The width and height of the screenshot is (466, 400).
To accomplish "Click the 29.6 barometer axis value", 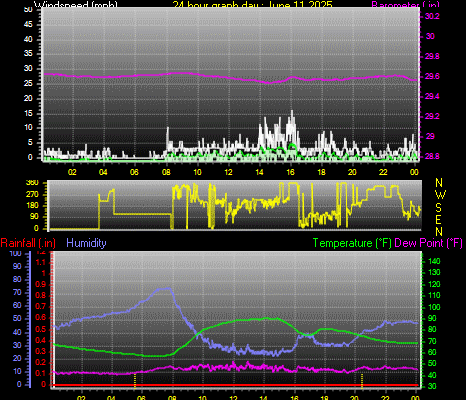I will tap(432, 76).
